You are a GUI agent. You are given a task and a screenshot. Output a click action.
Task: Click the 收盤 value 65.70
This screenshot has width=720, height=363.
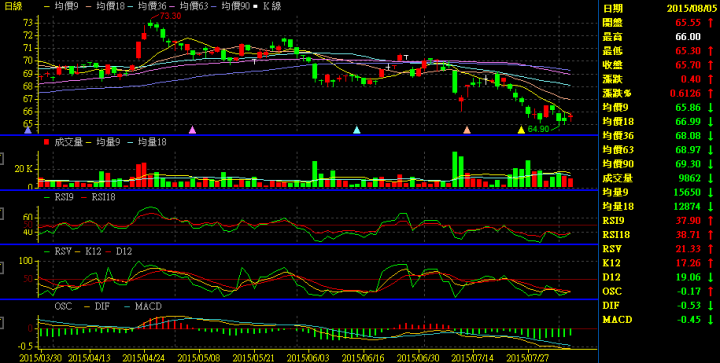coord(688,65)
